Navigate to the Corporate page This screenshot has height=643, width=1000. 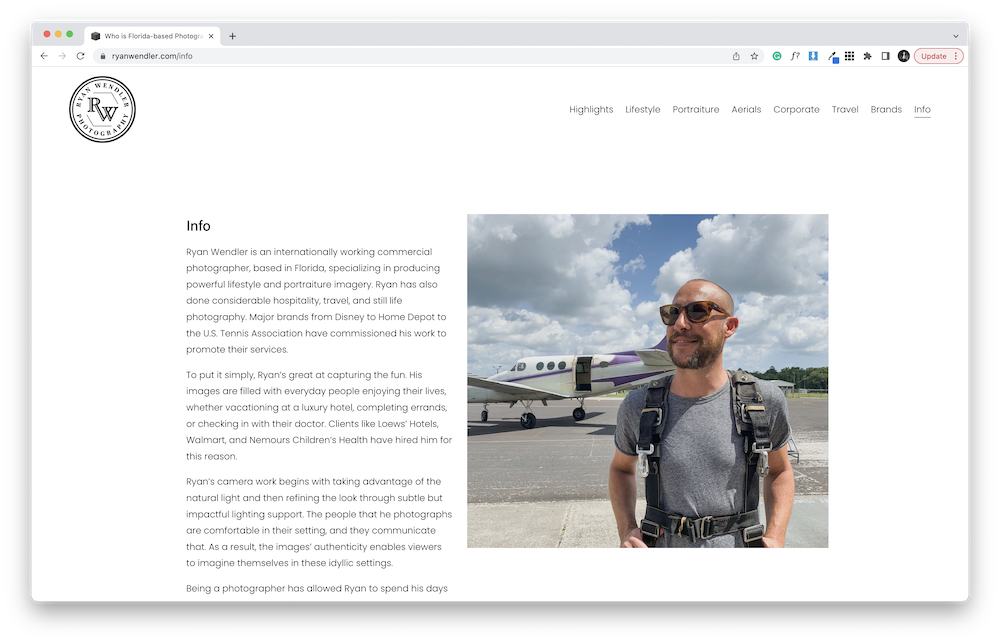pos(797,110)
